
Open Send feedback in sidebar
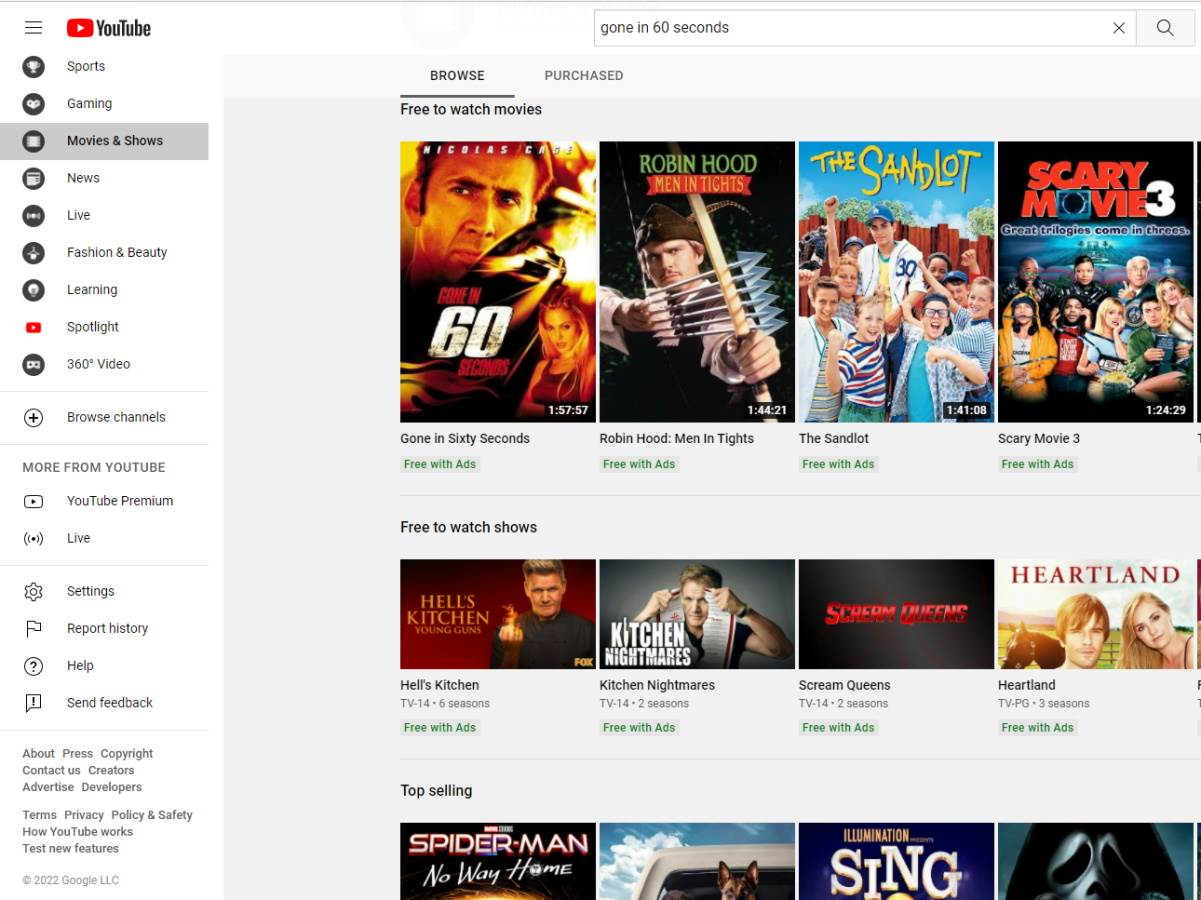point(109,703)
